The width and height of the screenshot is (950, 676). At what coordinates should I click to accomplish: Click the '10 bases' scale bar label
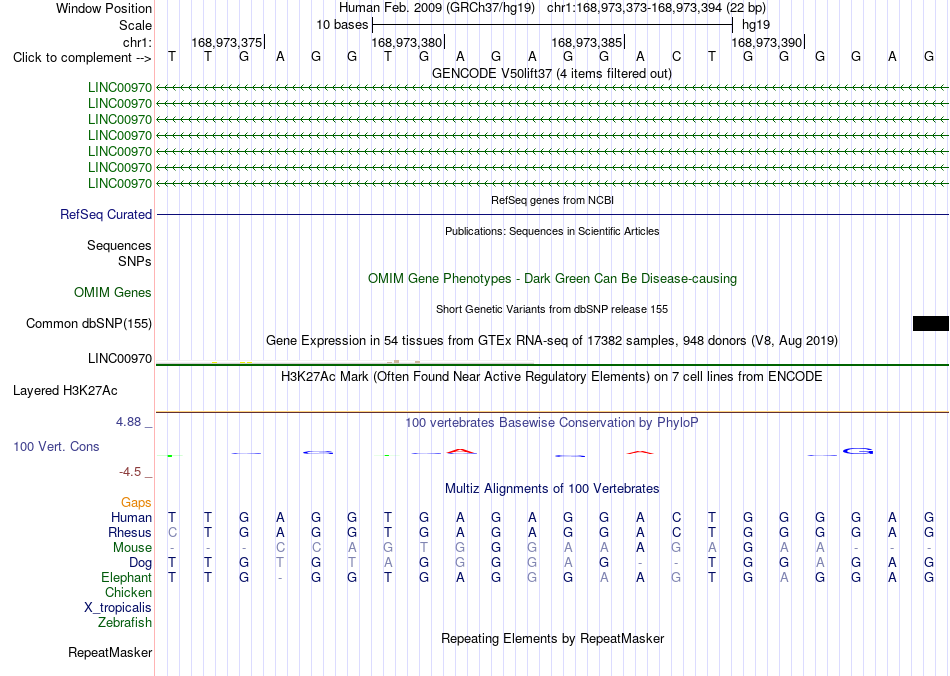[342, 25]
